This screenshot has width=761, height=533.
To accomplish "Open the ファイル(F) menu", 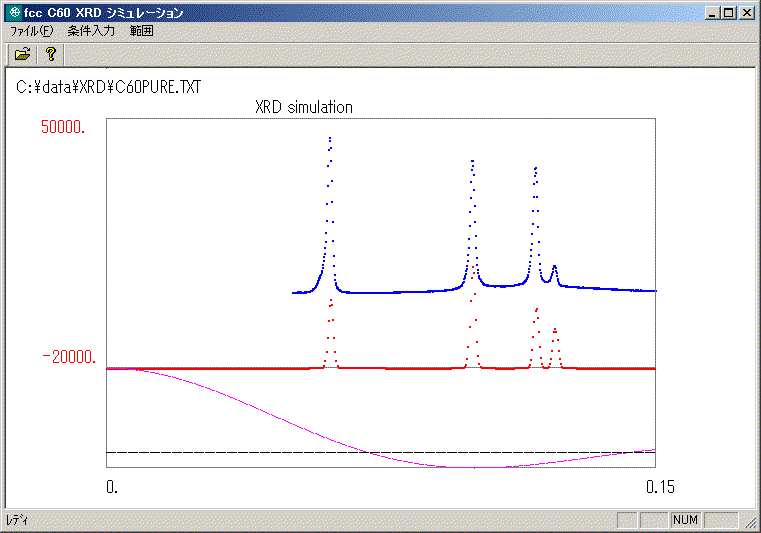I will [32, 32].
